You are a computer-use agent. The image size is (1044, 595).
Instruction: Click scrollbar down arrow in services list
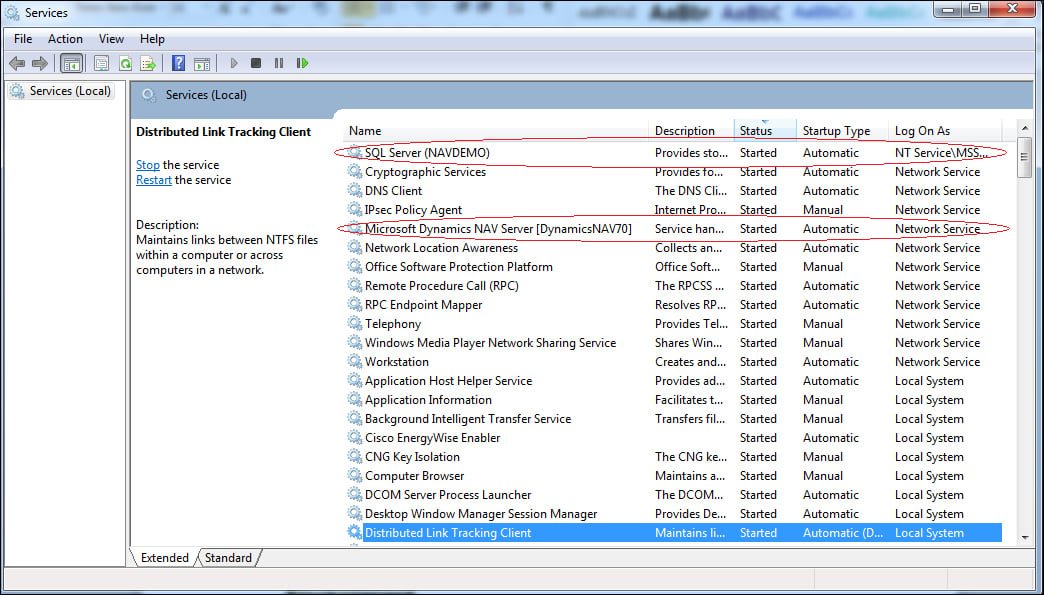(1025, 538)
